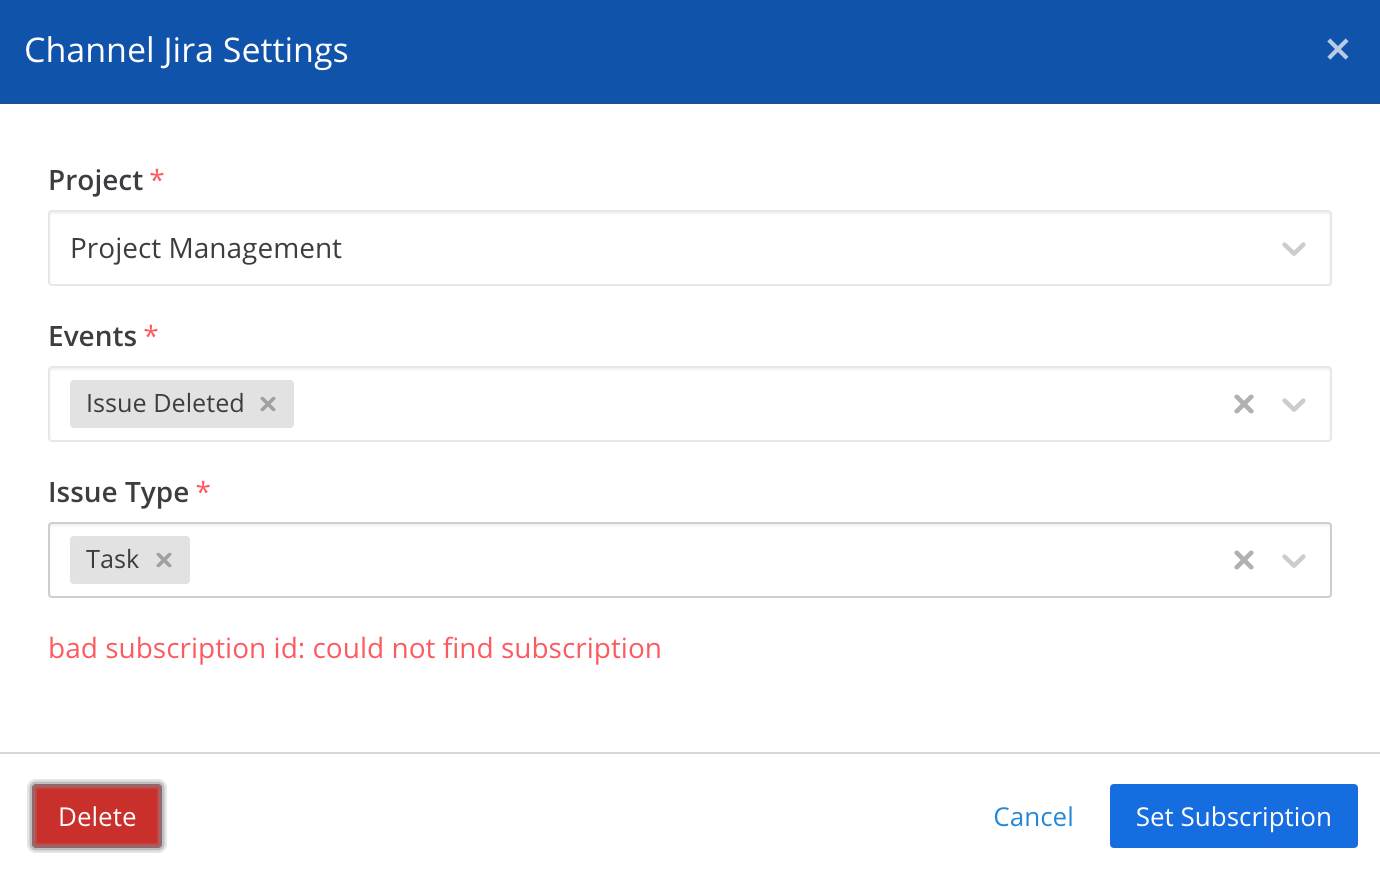Clear all Issue Type selections with the X icon

1243,560
